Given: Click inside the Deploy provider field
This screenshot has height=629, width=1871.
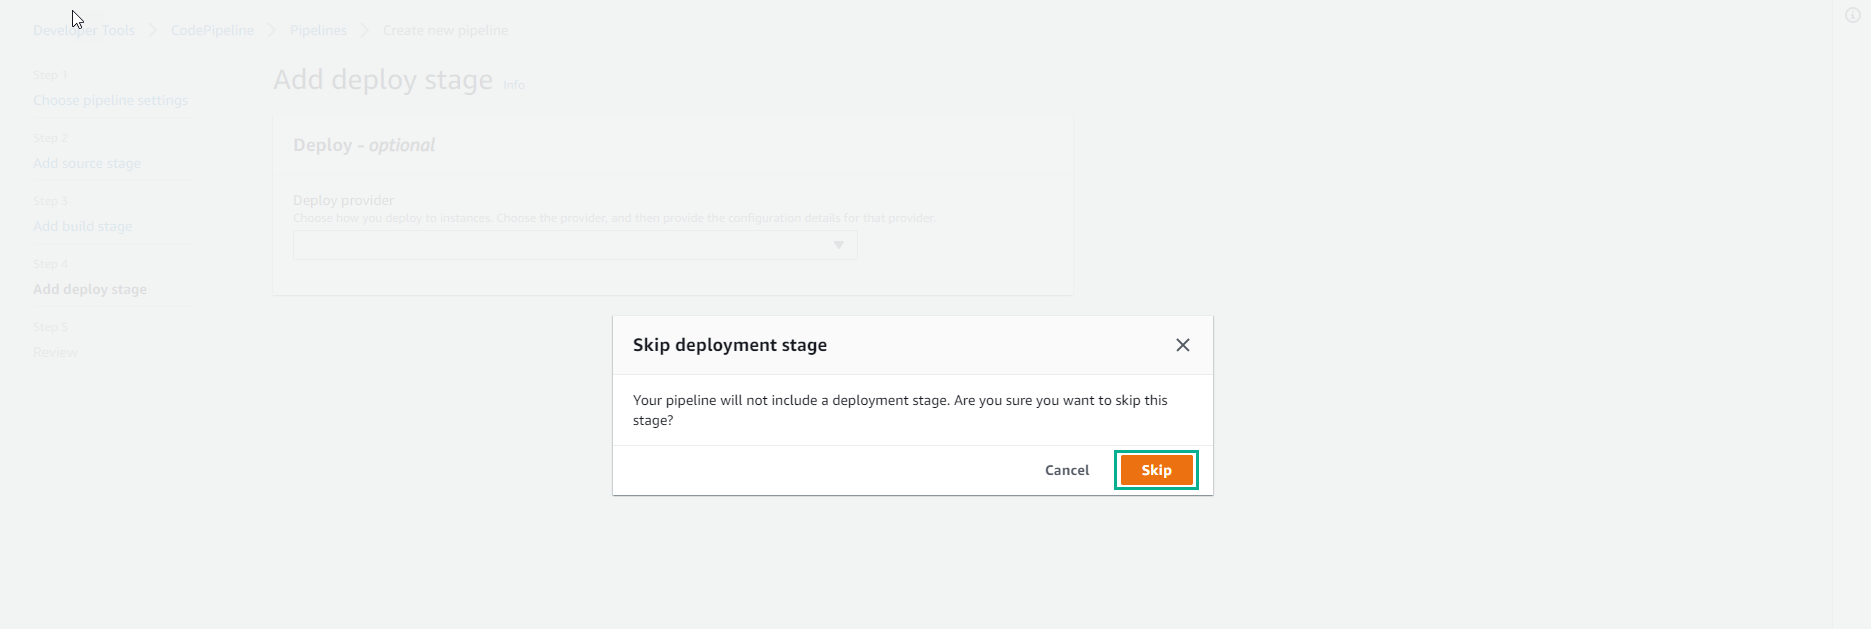Looking at the screenshot, I should point(560,245).
